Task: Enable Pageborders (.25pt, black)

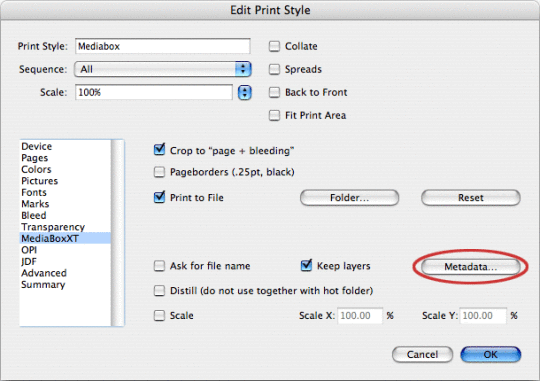Action: click(159, 172)
